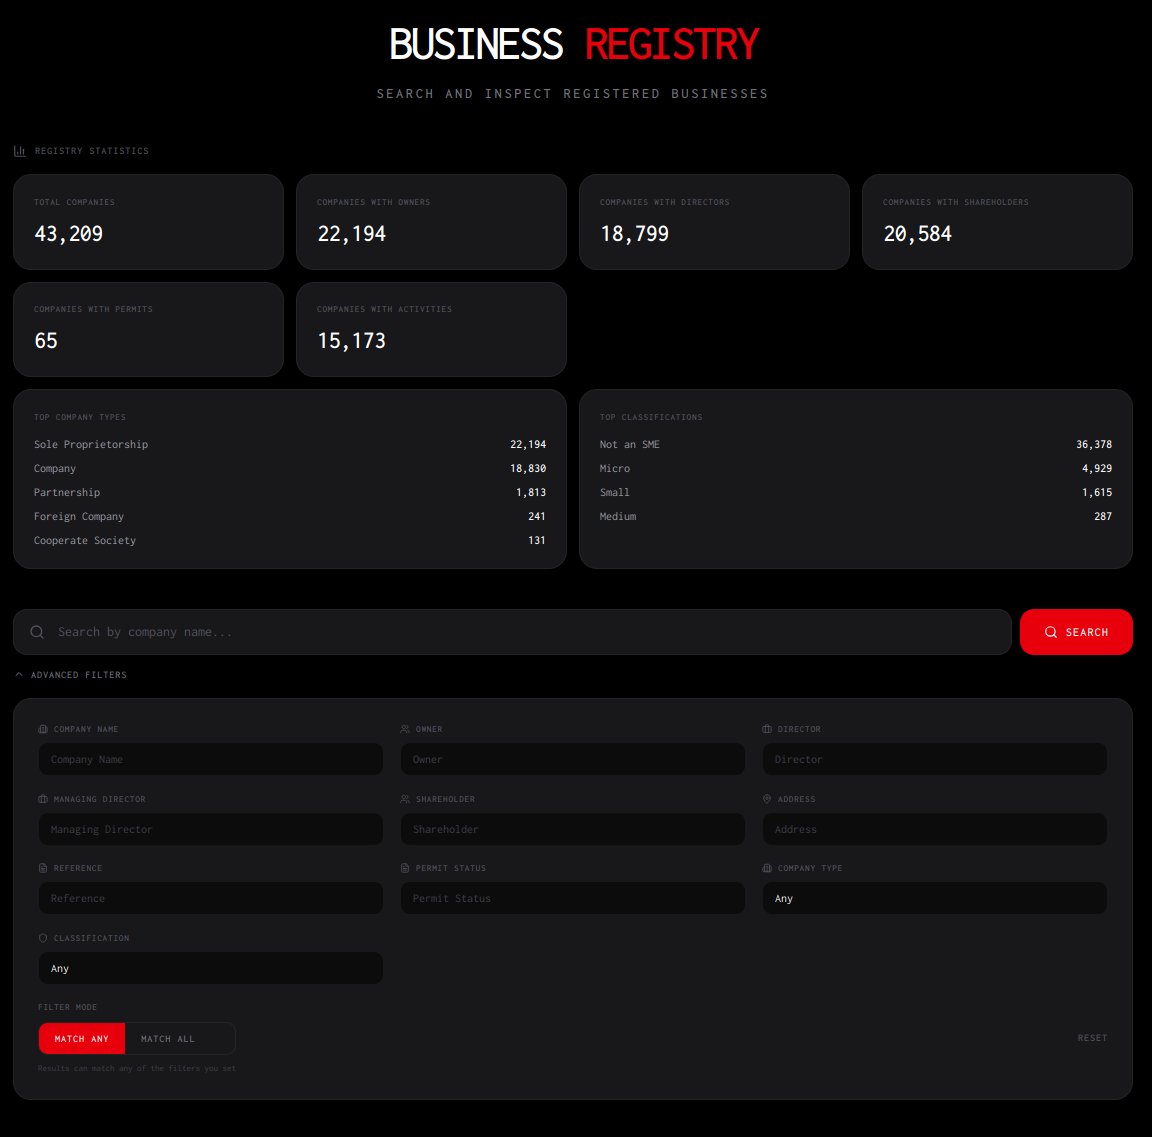
Task: Click the Shareholder people icon
Action: coord(405,799)
